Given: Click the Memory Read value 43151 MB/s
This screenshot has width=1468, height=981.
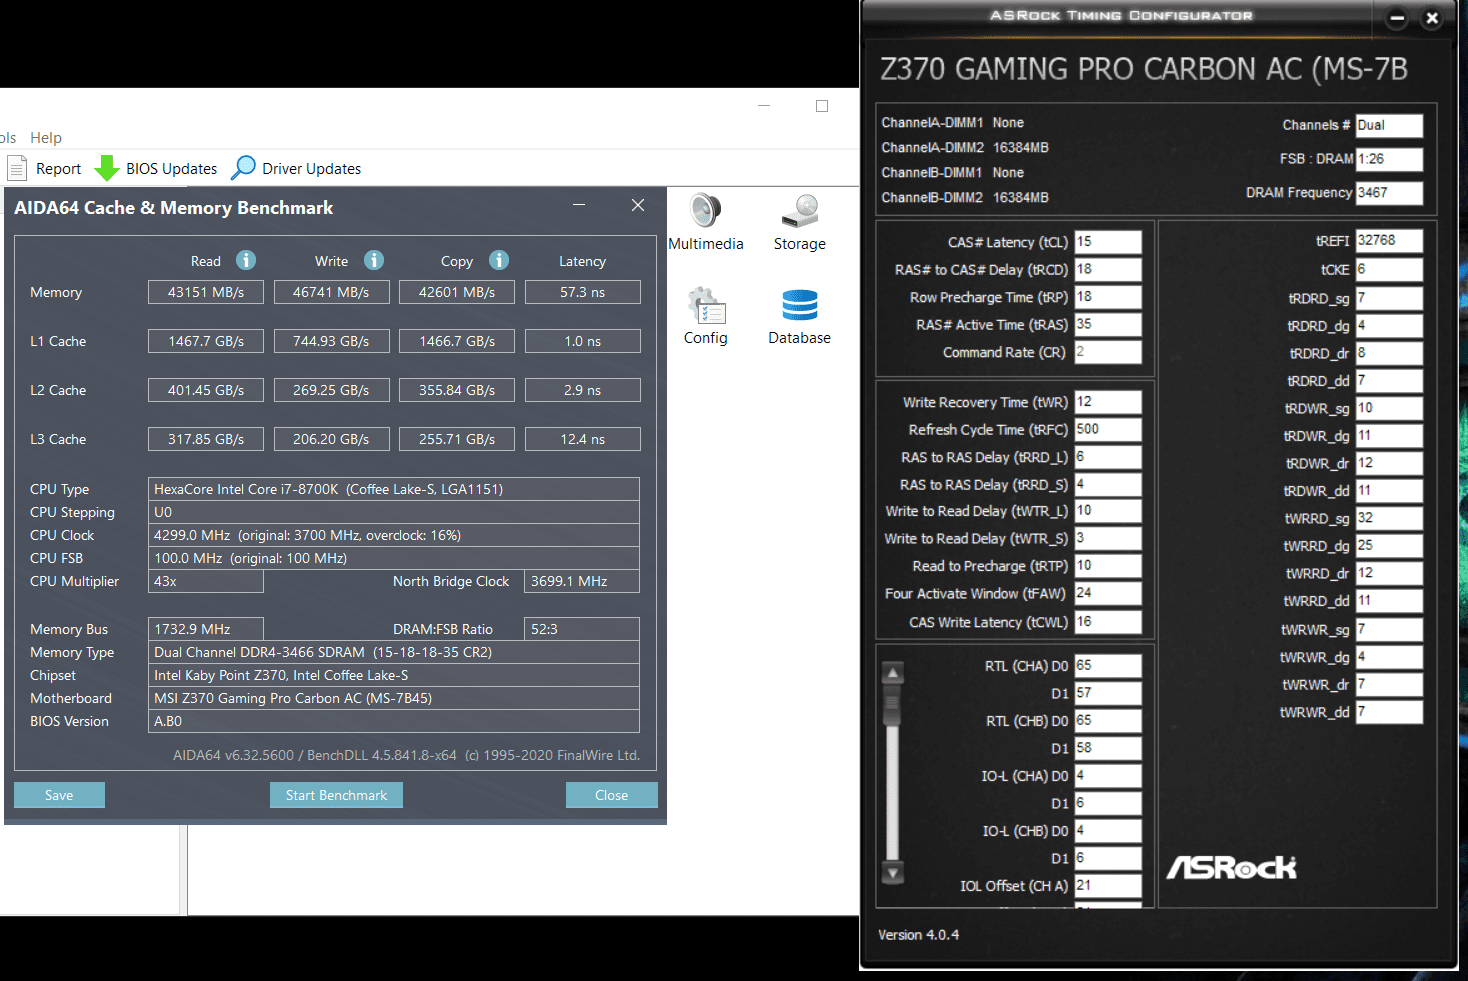Looking at the screenshot, I should (x=206, y=292).
